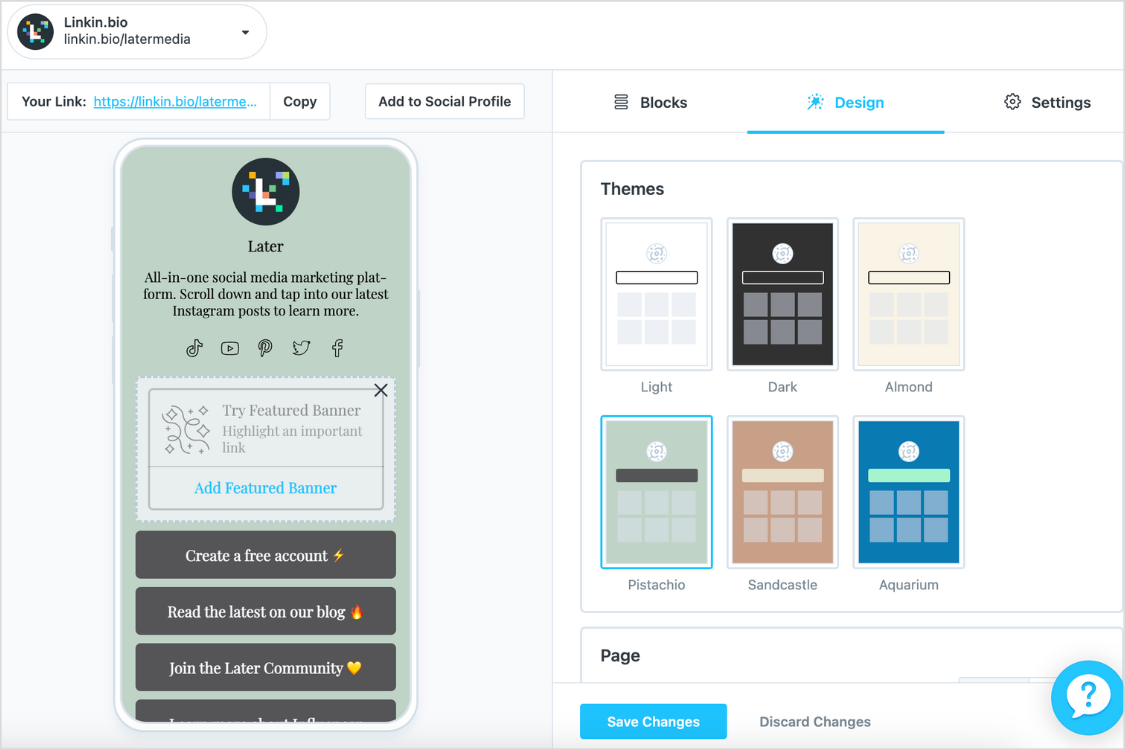The height and width of the screenshot is (750, 1125).
Task: Click the Try Featured Banner text
Action: click(291, 411)
